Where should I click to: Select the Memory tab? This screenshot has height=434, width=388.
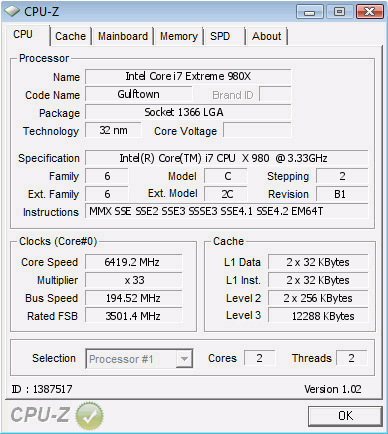tap(179, 36)
